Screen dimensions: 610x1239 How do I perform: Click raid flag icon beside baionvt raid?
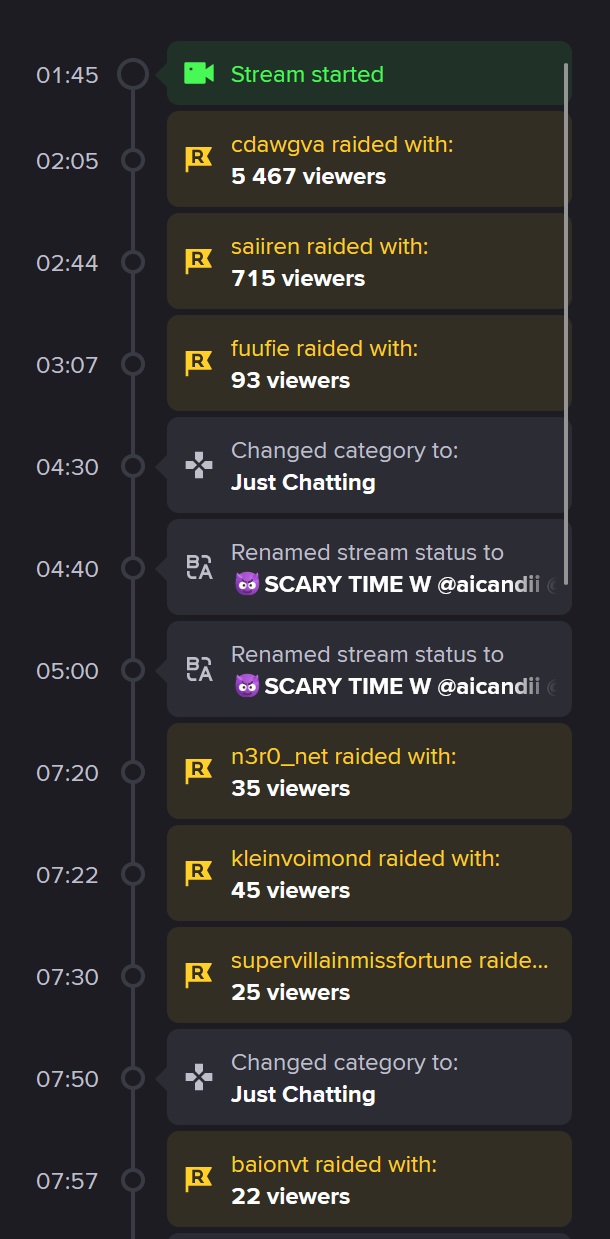click(x=199, y=1180)
